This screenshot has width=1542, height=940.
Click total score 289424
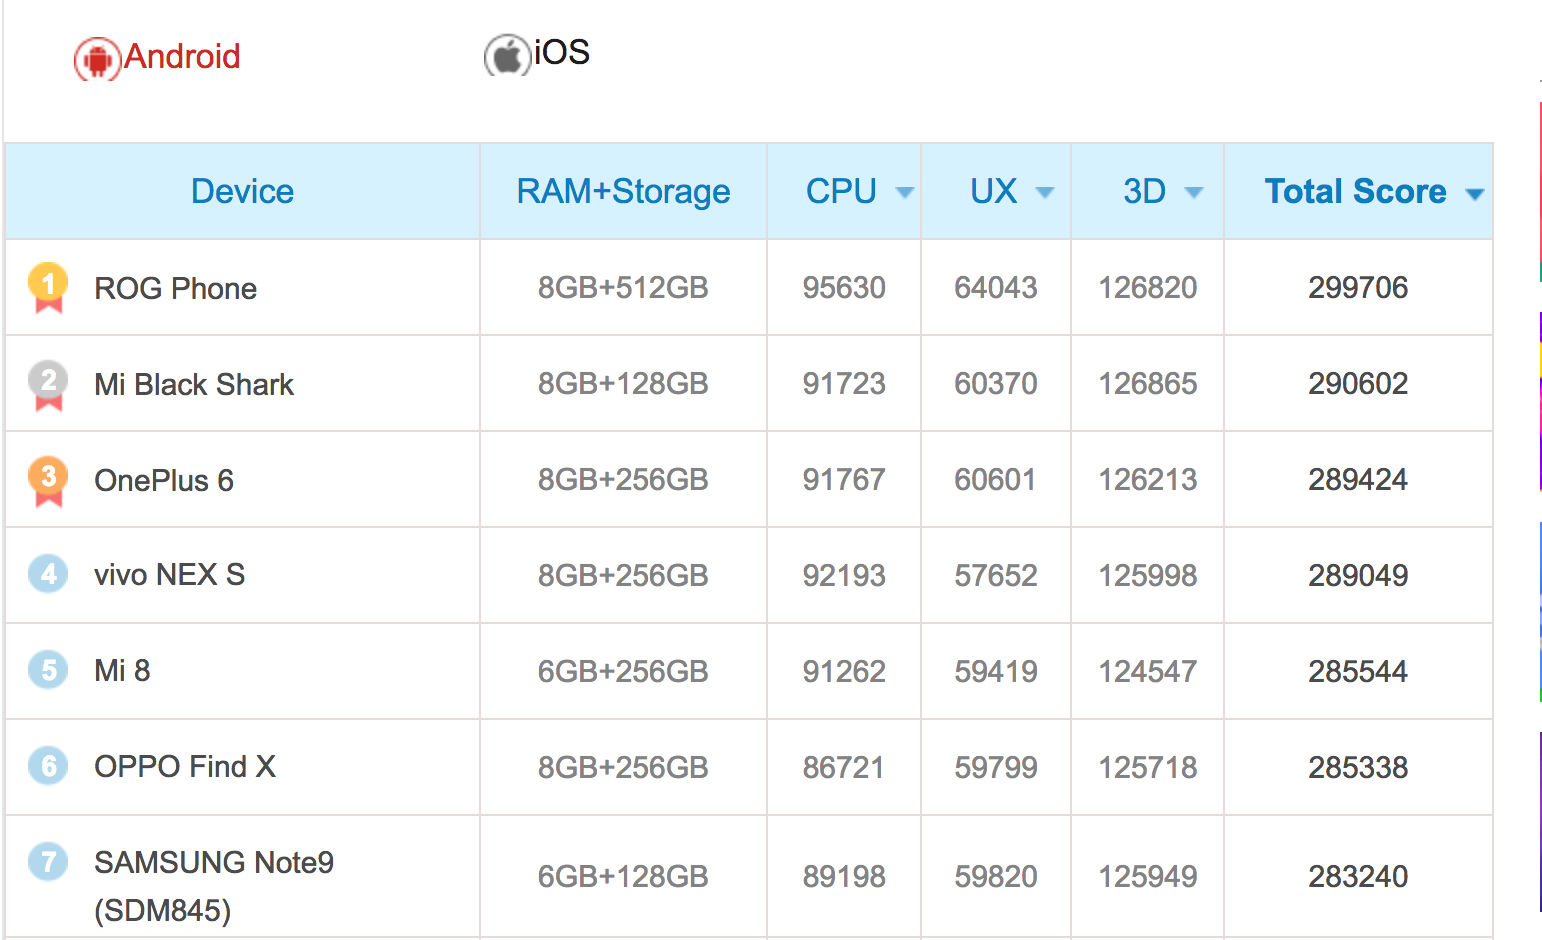pyautogui.click(x=1358, y=480)
